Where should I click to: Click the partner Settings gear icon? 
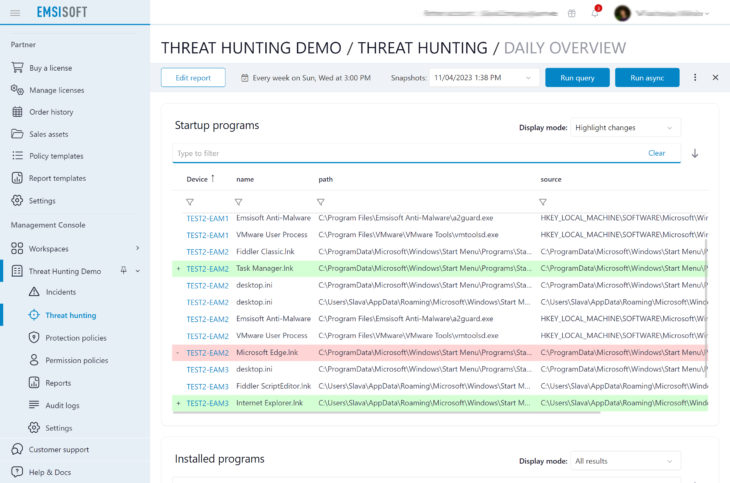coord(17,200)
